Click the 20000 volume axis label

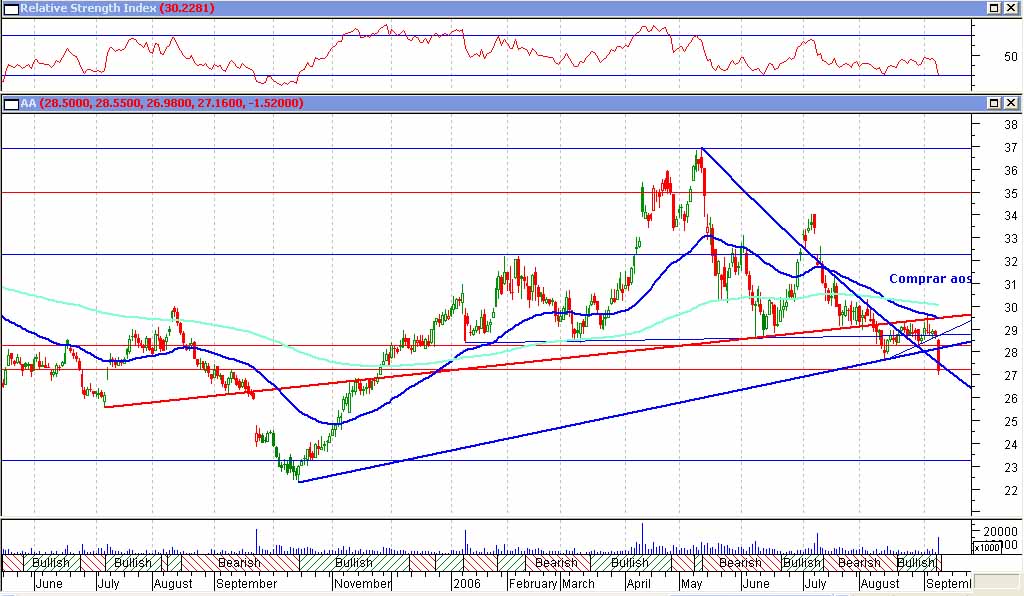coord(1000,532)
